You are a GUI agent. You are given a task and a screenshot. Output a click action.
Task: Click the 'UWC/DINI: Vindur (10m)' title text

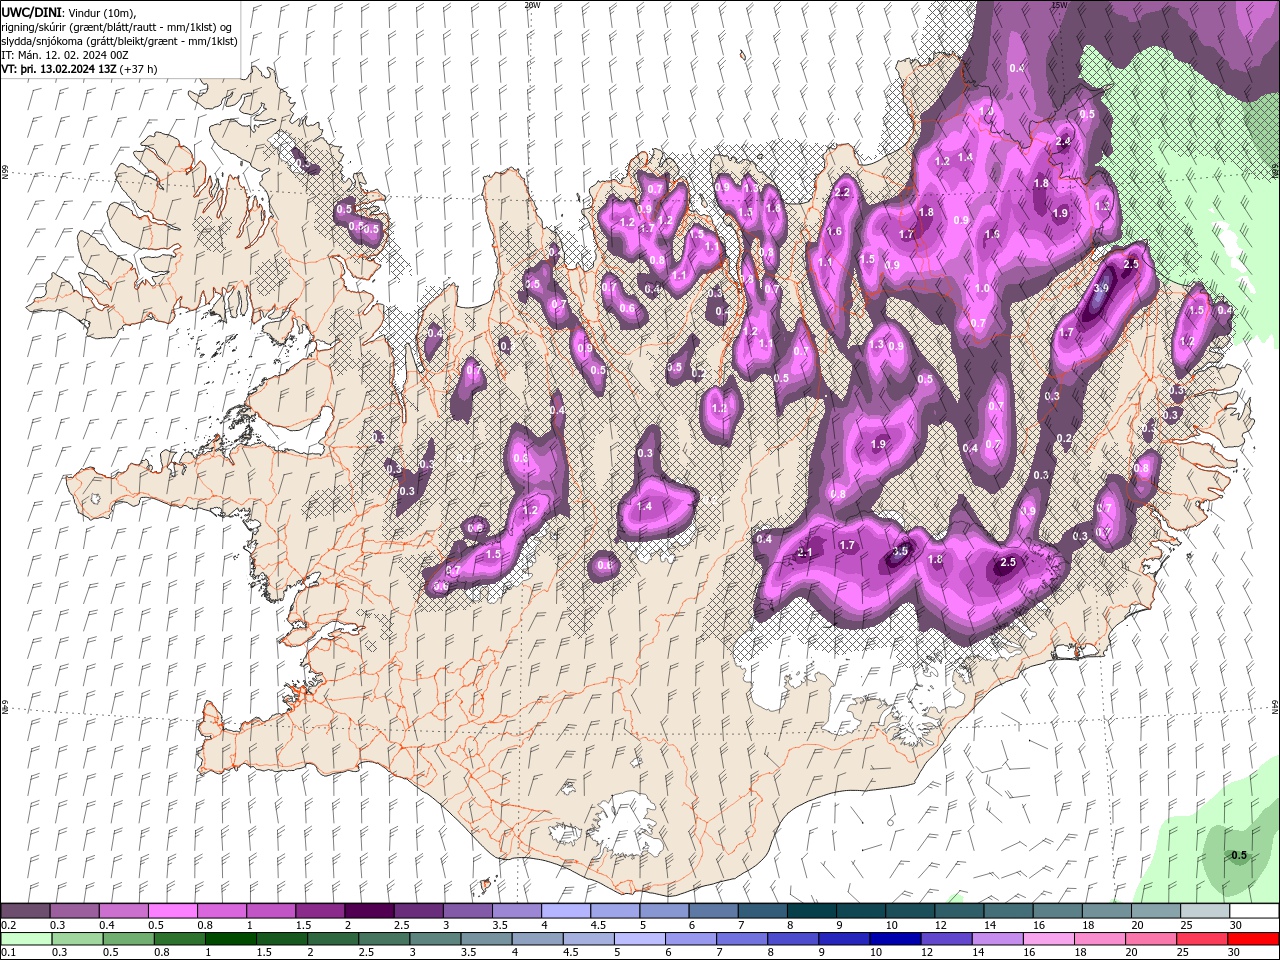70,12
